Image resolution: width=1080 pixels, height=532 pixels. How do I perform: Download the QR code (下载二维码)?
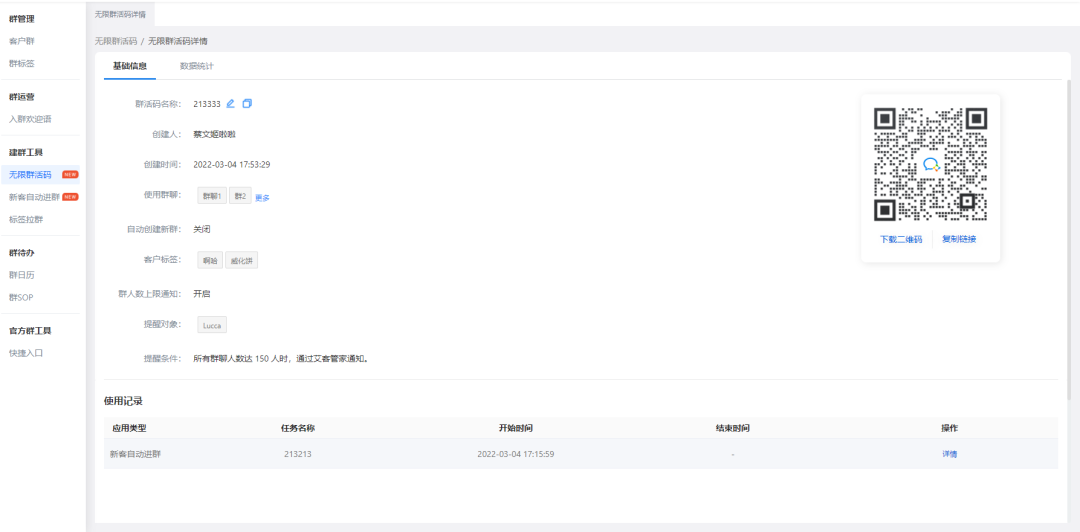tap(901, 240)
